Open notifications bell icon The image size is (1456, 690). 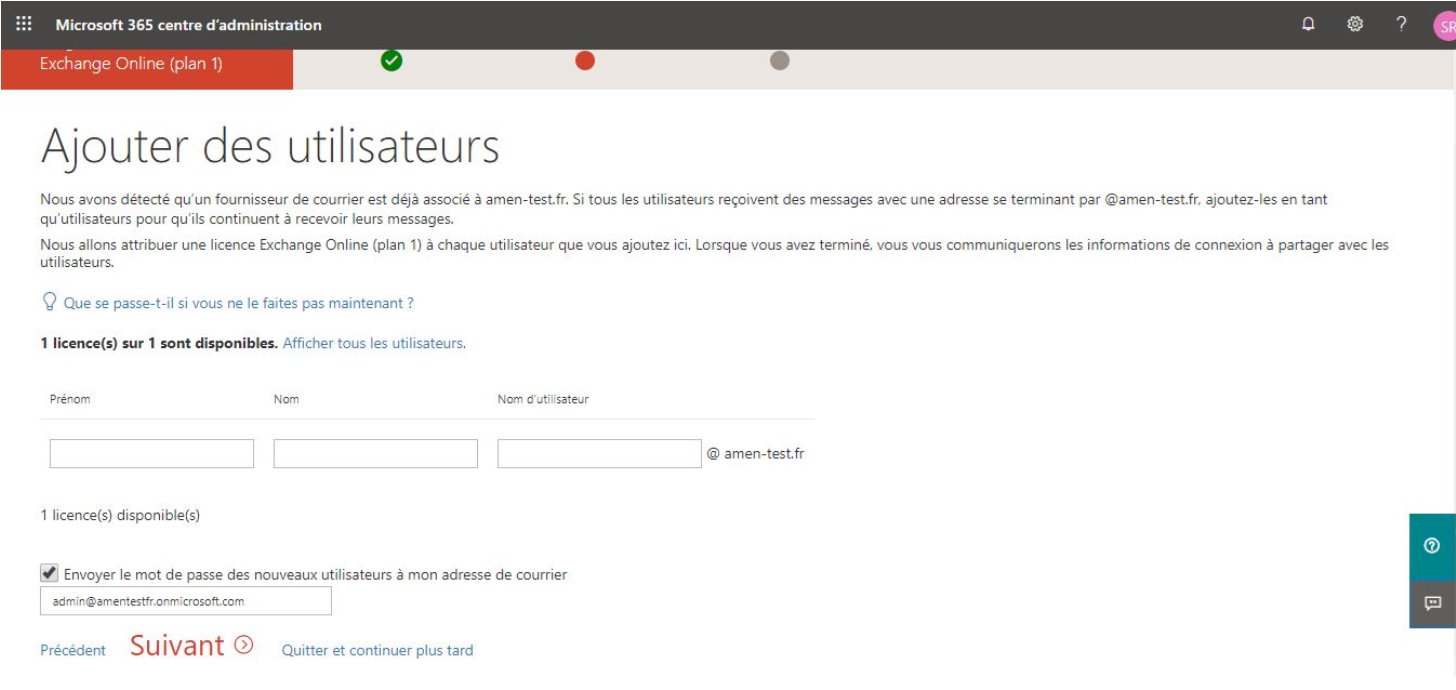(x=1308, y=25)
